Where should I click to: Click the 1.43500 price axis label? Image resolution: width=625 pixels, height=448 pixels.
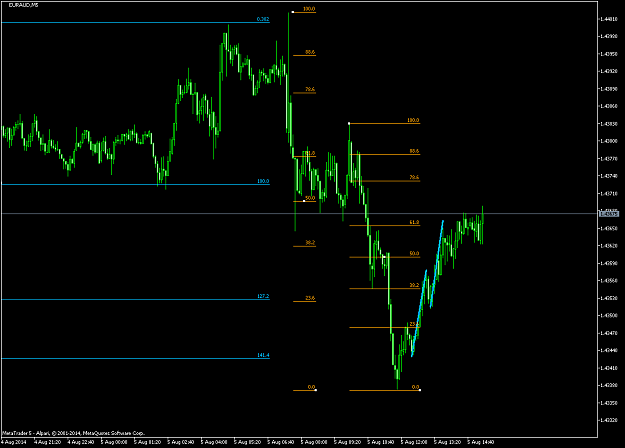click(x=609, y=315)
